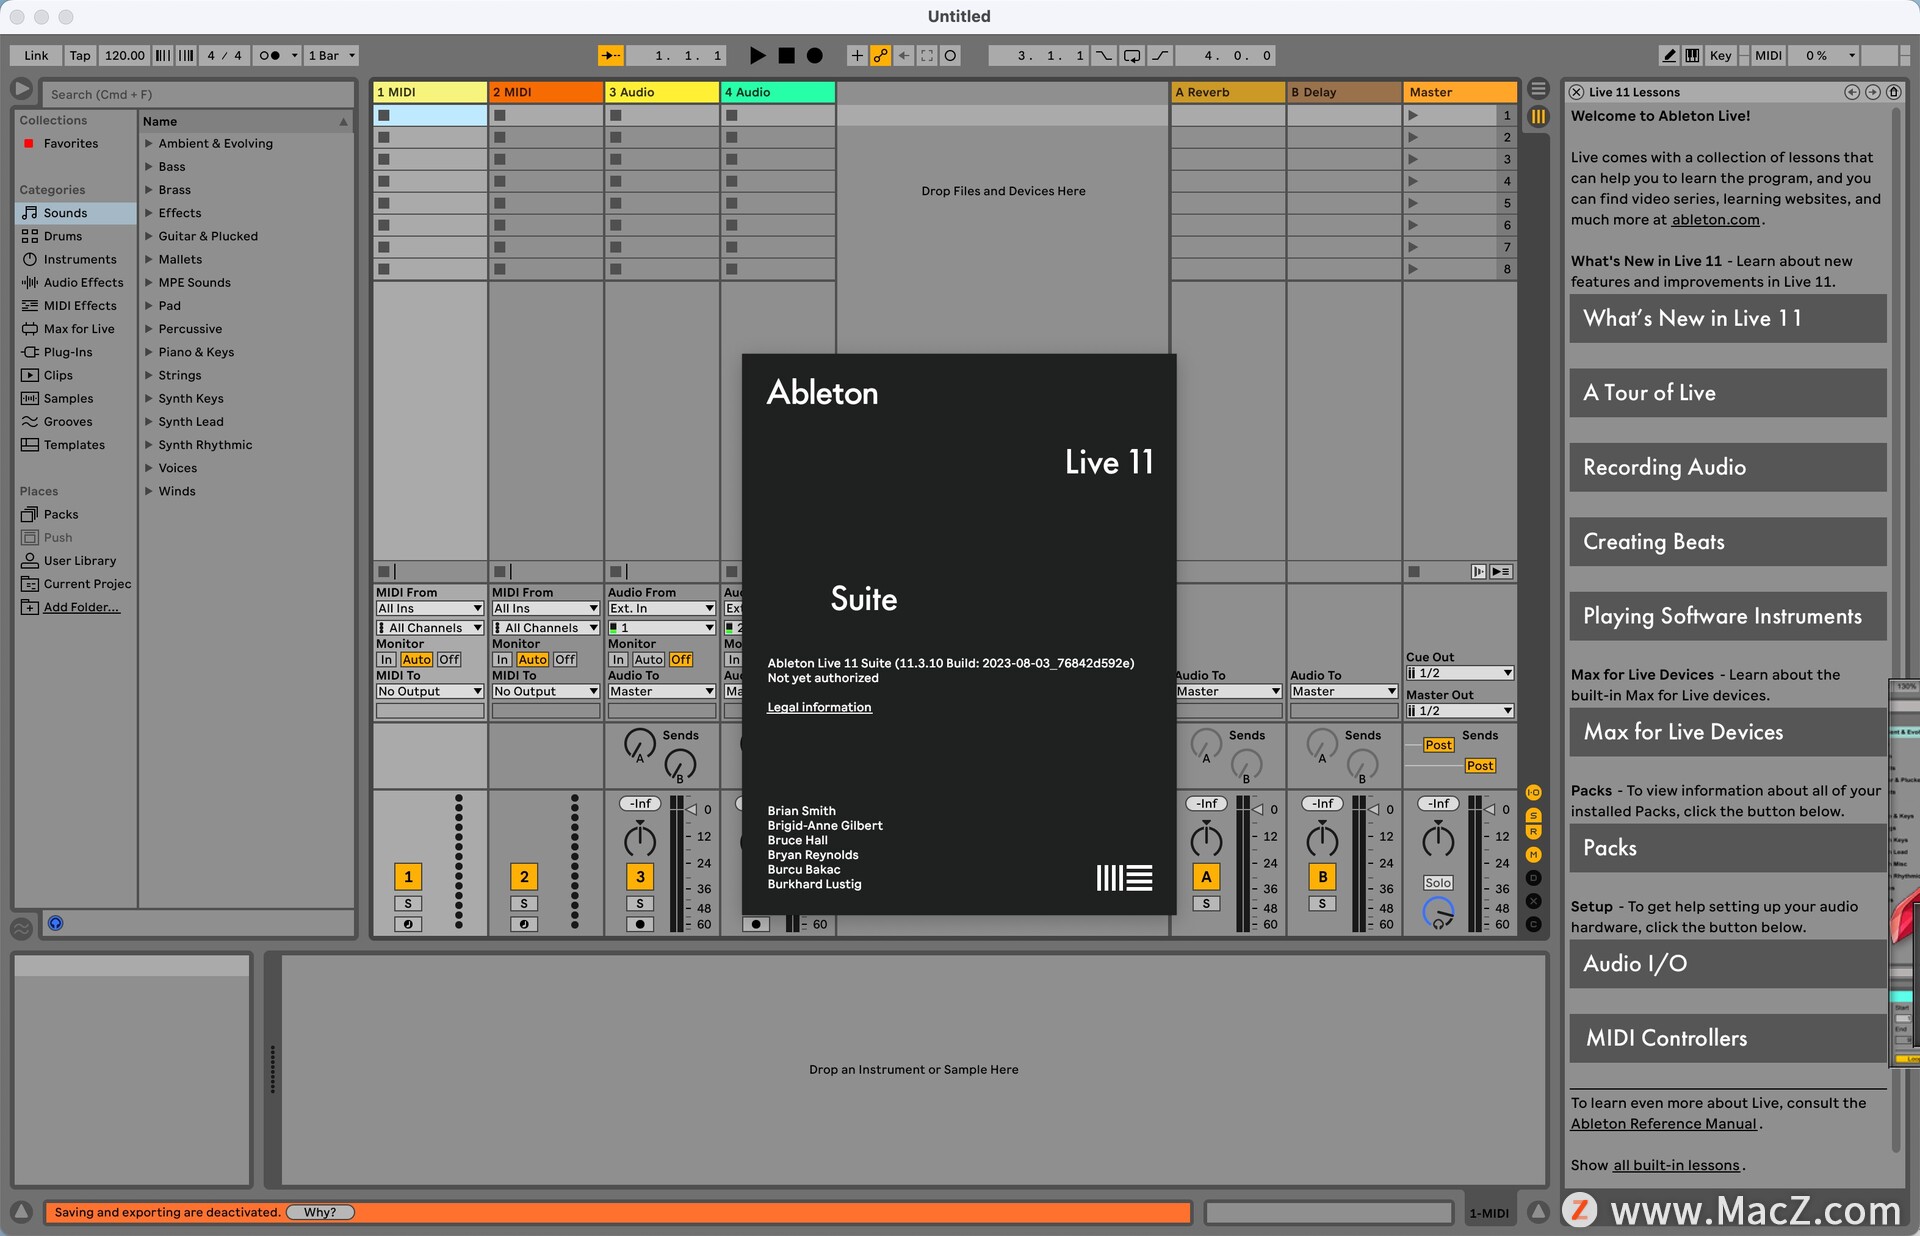Toggle Track Activator 1
The width and height of the screenshot is (1920, 1236).
pos(408,877)
